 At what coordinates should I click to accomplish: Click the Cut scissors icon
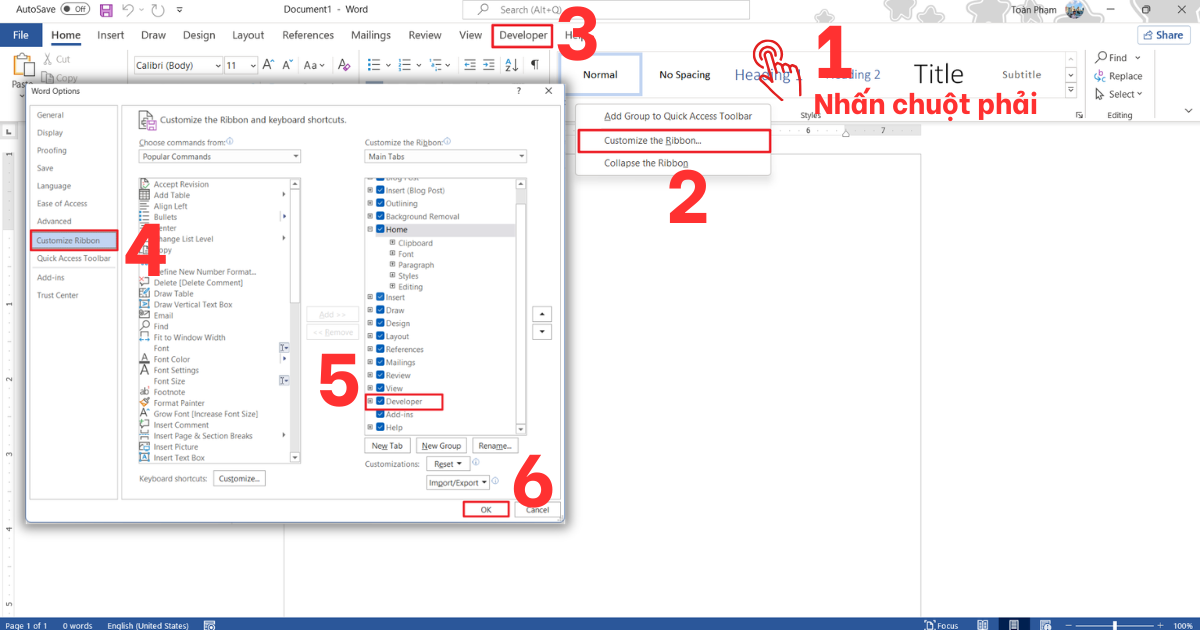click(x=48, y=60)
